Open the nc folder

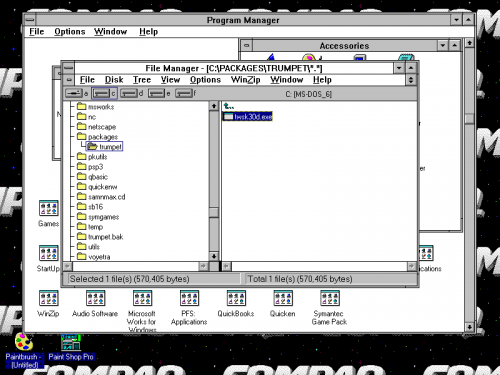tap(86, 117)
